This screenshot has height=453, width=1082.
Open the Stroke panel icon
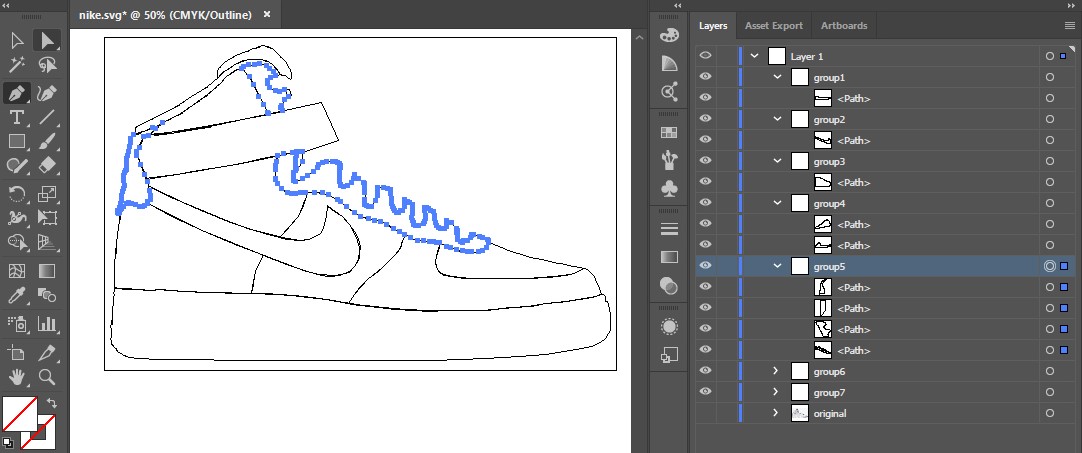tap(669, 229)
